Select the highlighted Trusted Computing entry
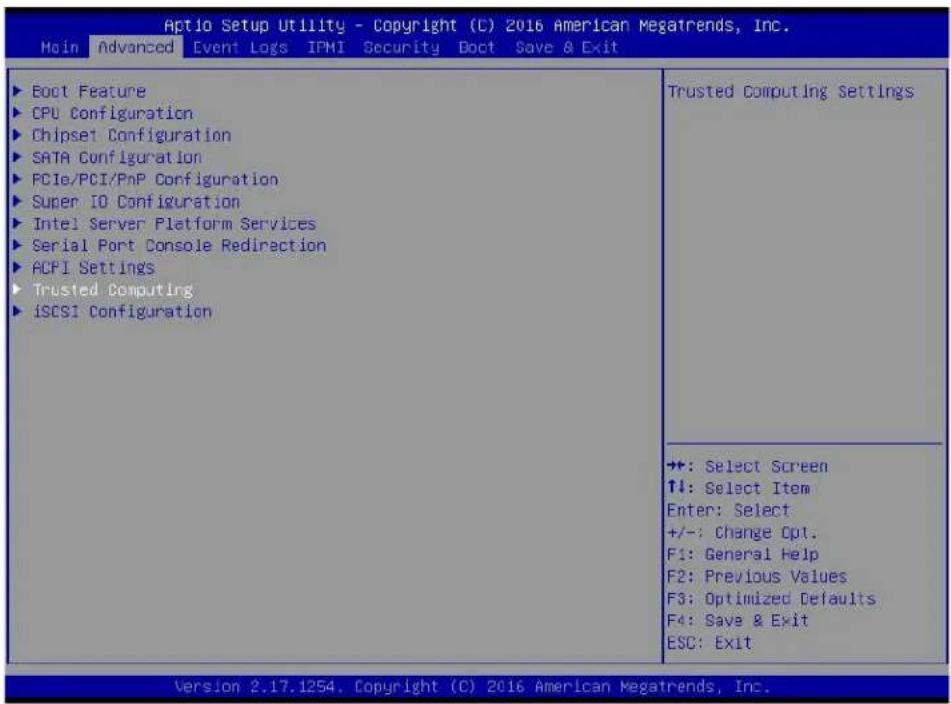Screen dimensions: 951x704 click(x=112, y=290)
